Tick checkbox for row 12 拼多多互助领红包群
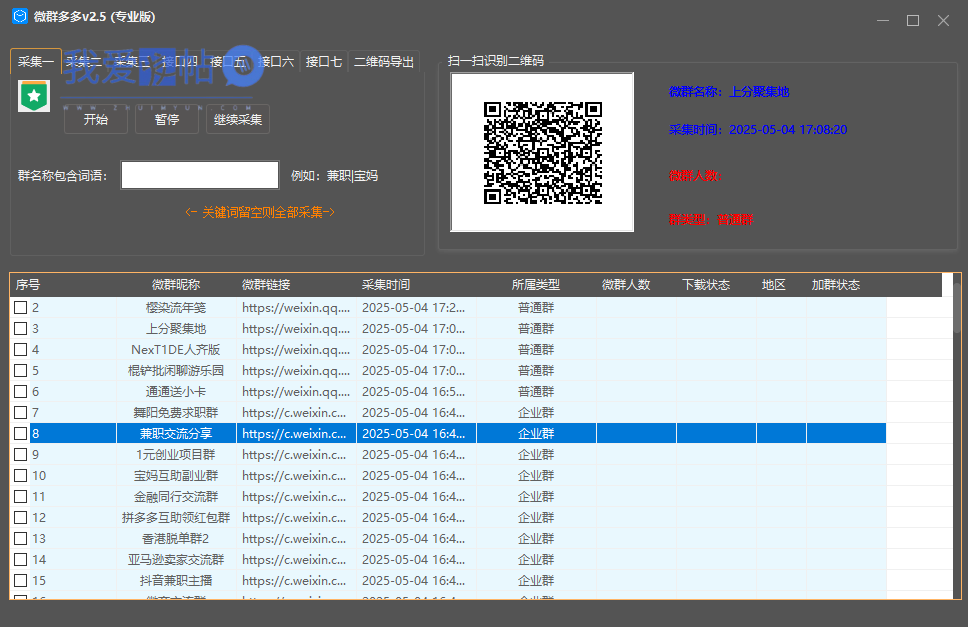Viewport: 968px width, 627px height. tap(20, 517)
